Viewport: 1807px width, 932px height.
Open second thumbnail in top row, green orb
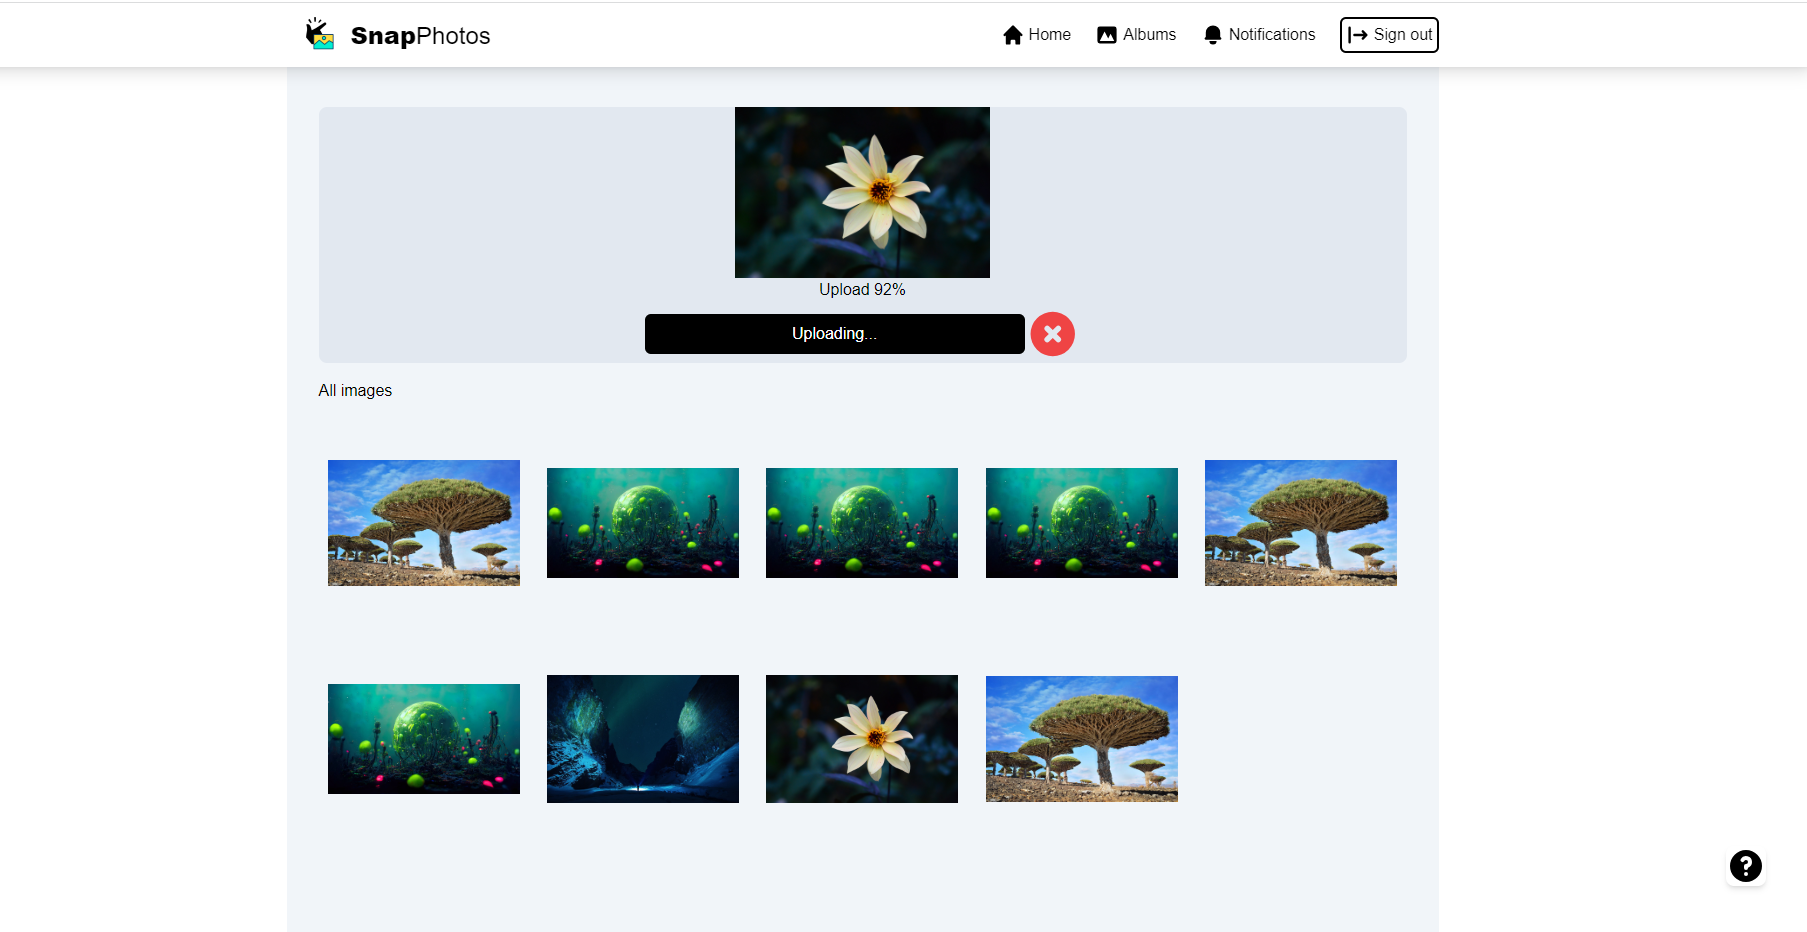click(x=643, y=523)
